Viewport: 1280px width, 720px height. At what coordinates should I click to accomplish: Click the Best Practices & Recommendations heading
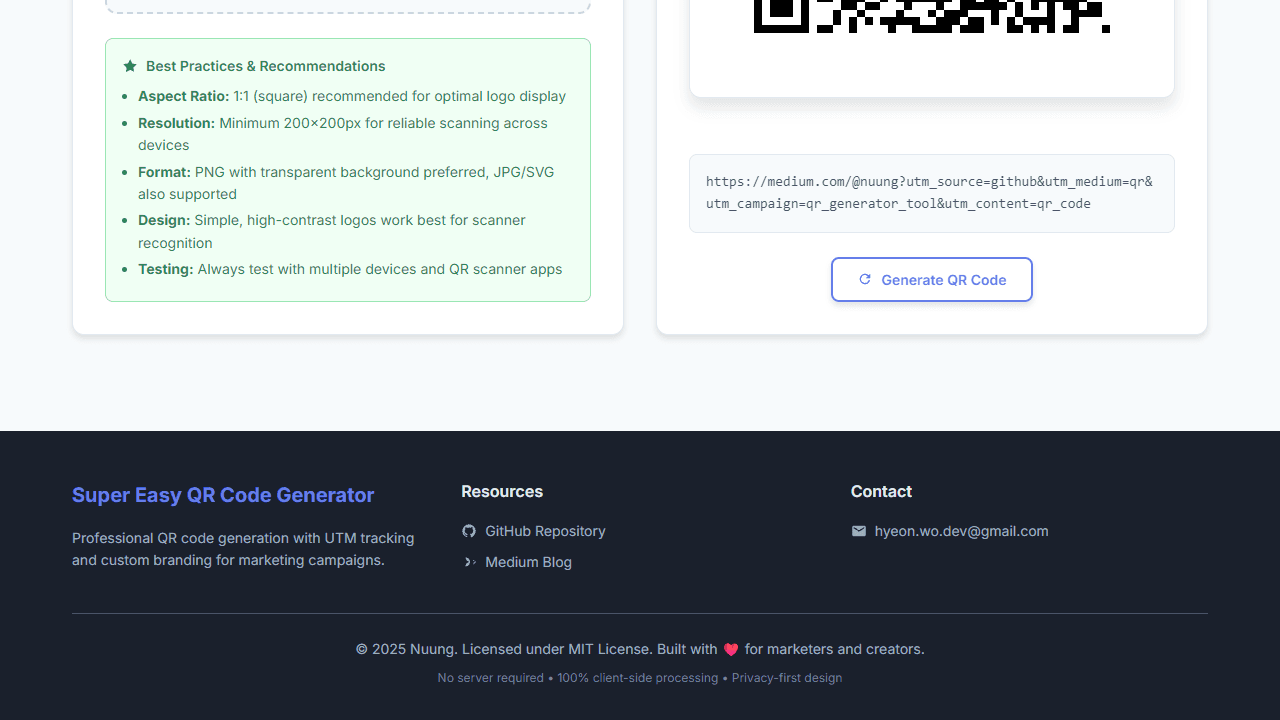[265, 66]
